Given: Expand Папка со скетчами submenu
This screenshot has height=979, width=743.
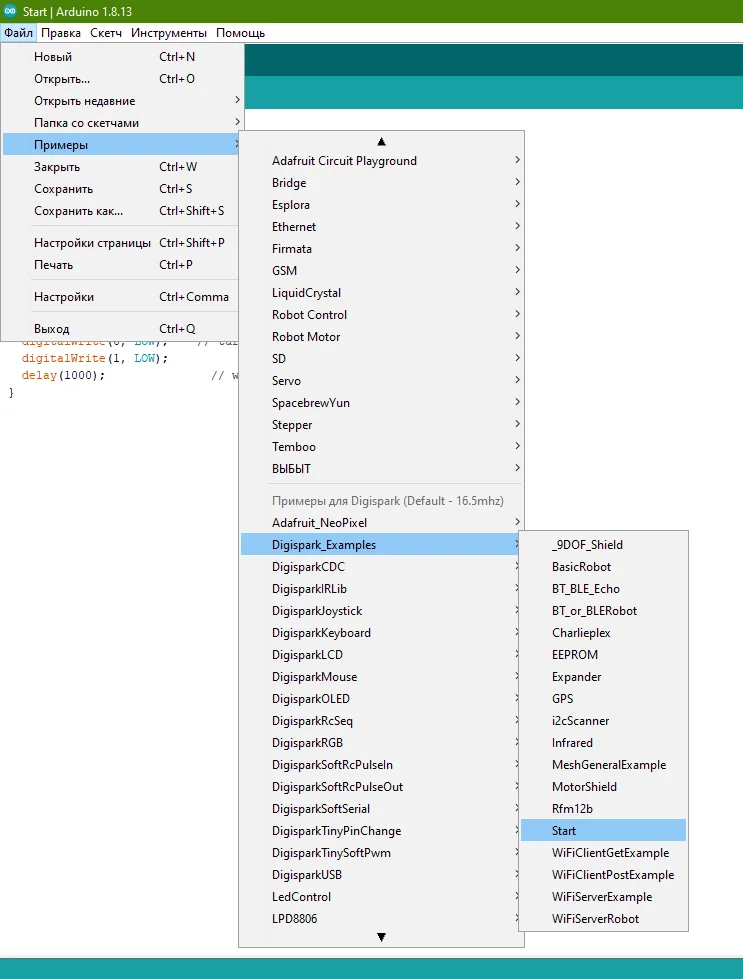Looking at the screenshot, I should (x=122, y=123).
